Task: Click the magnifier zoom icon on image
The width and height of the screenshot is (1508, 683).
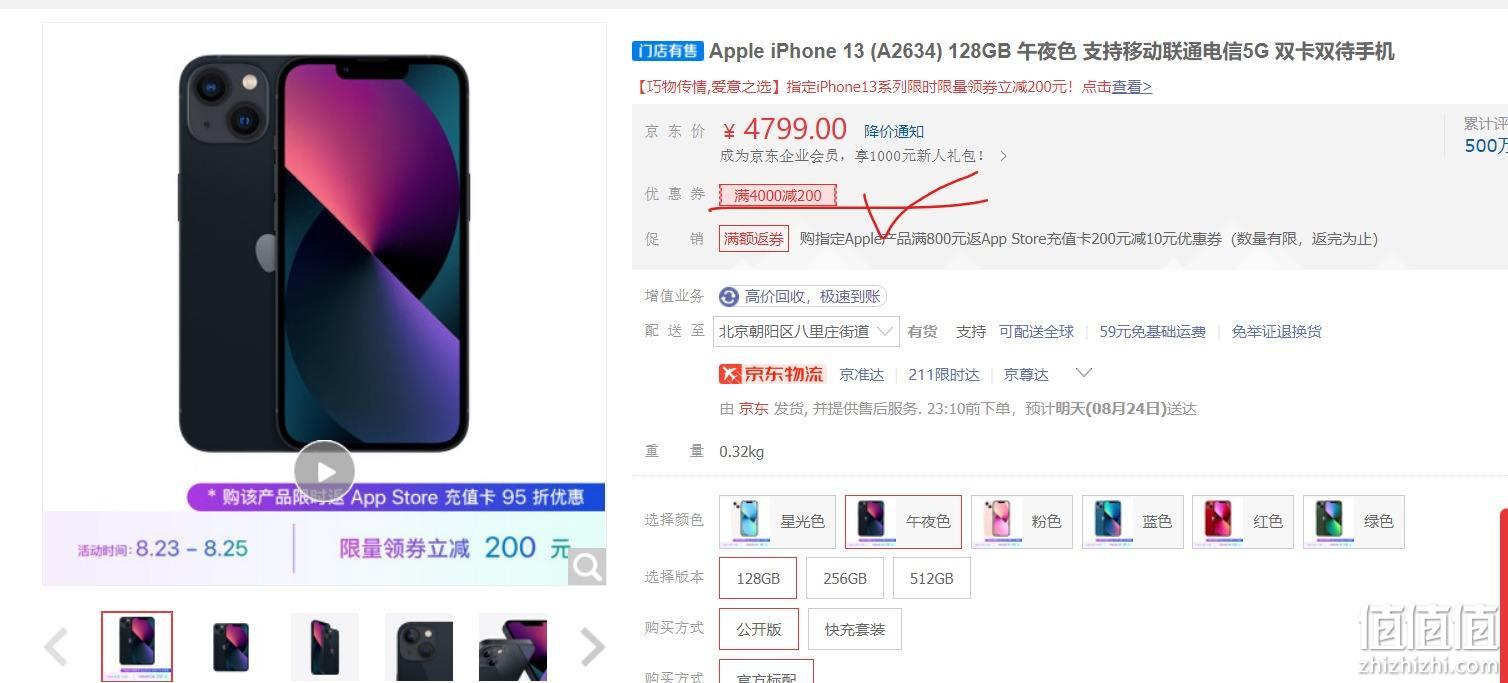Action: pyautogui.click(x=587, y=567)
